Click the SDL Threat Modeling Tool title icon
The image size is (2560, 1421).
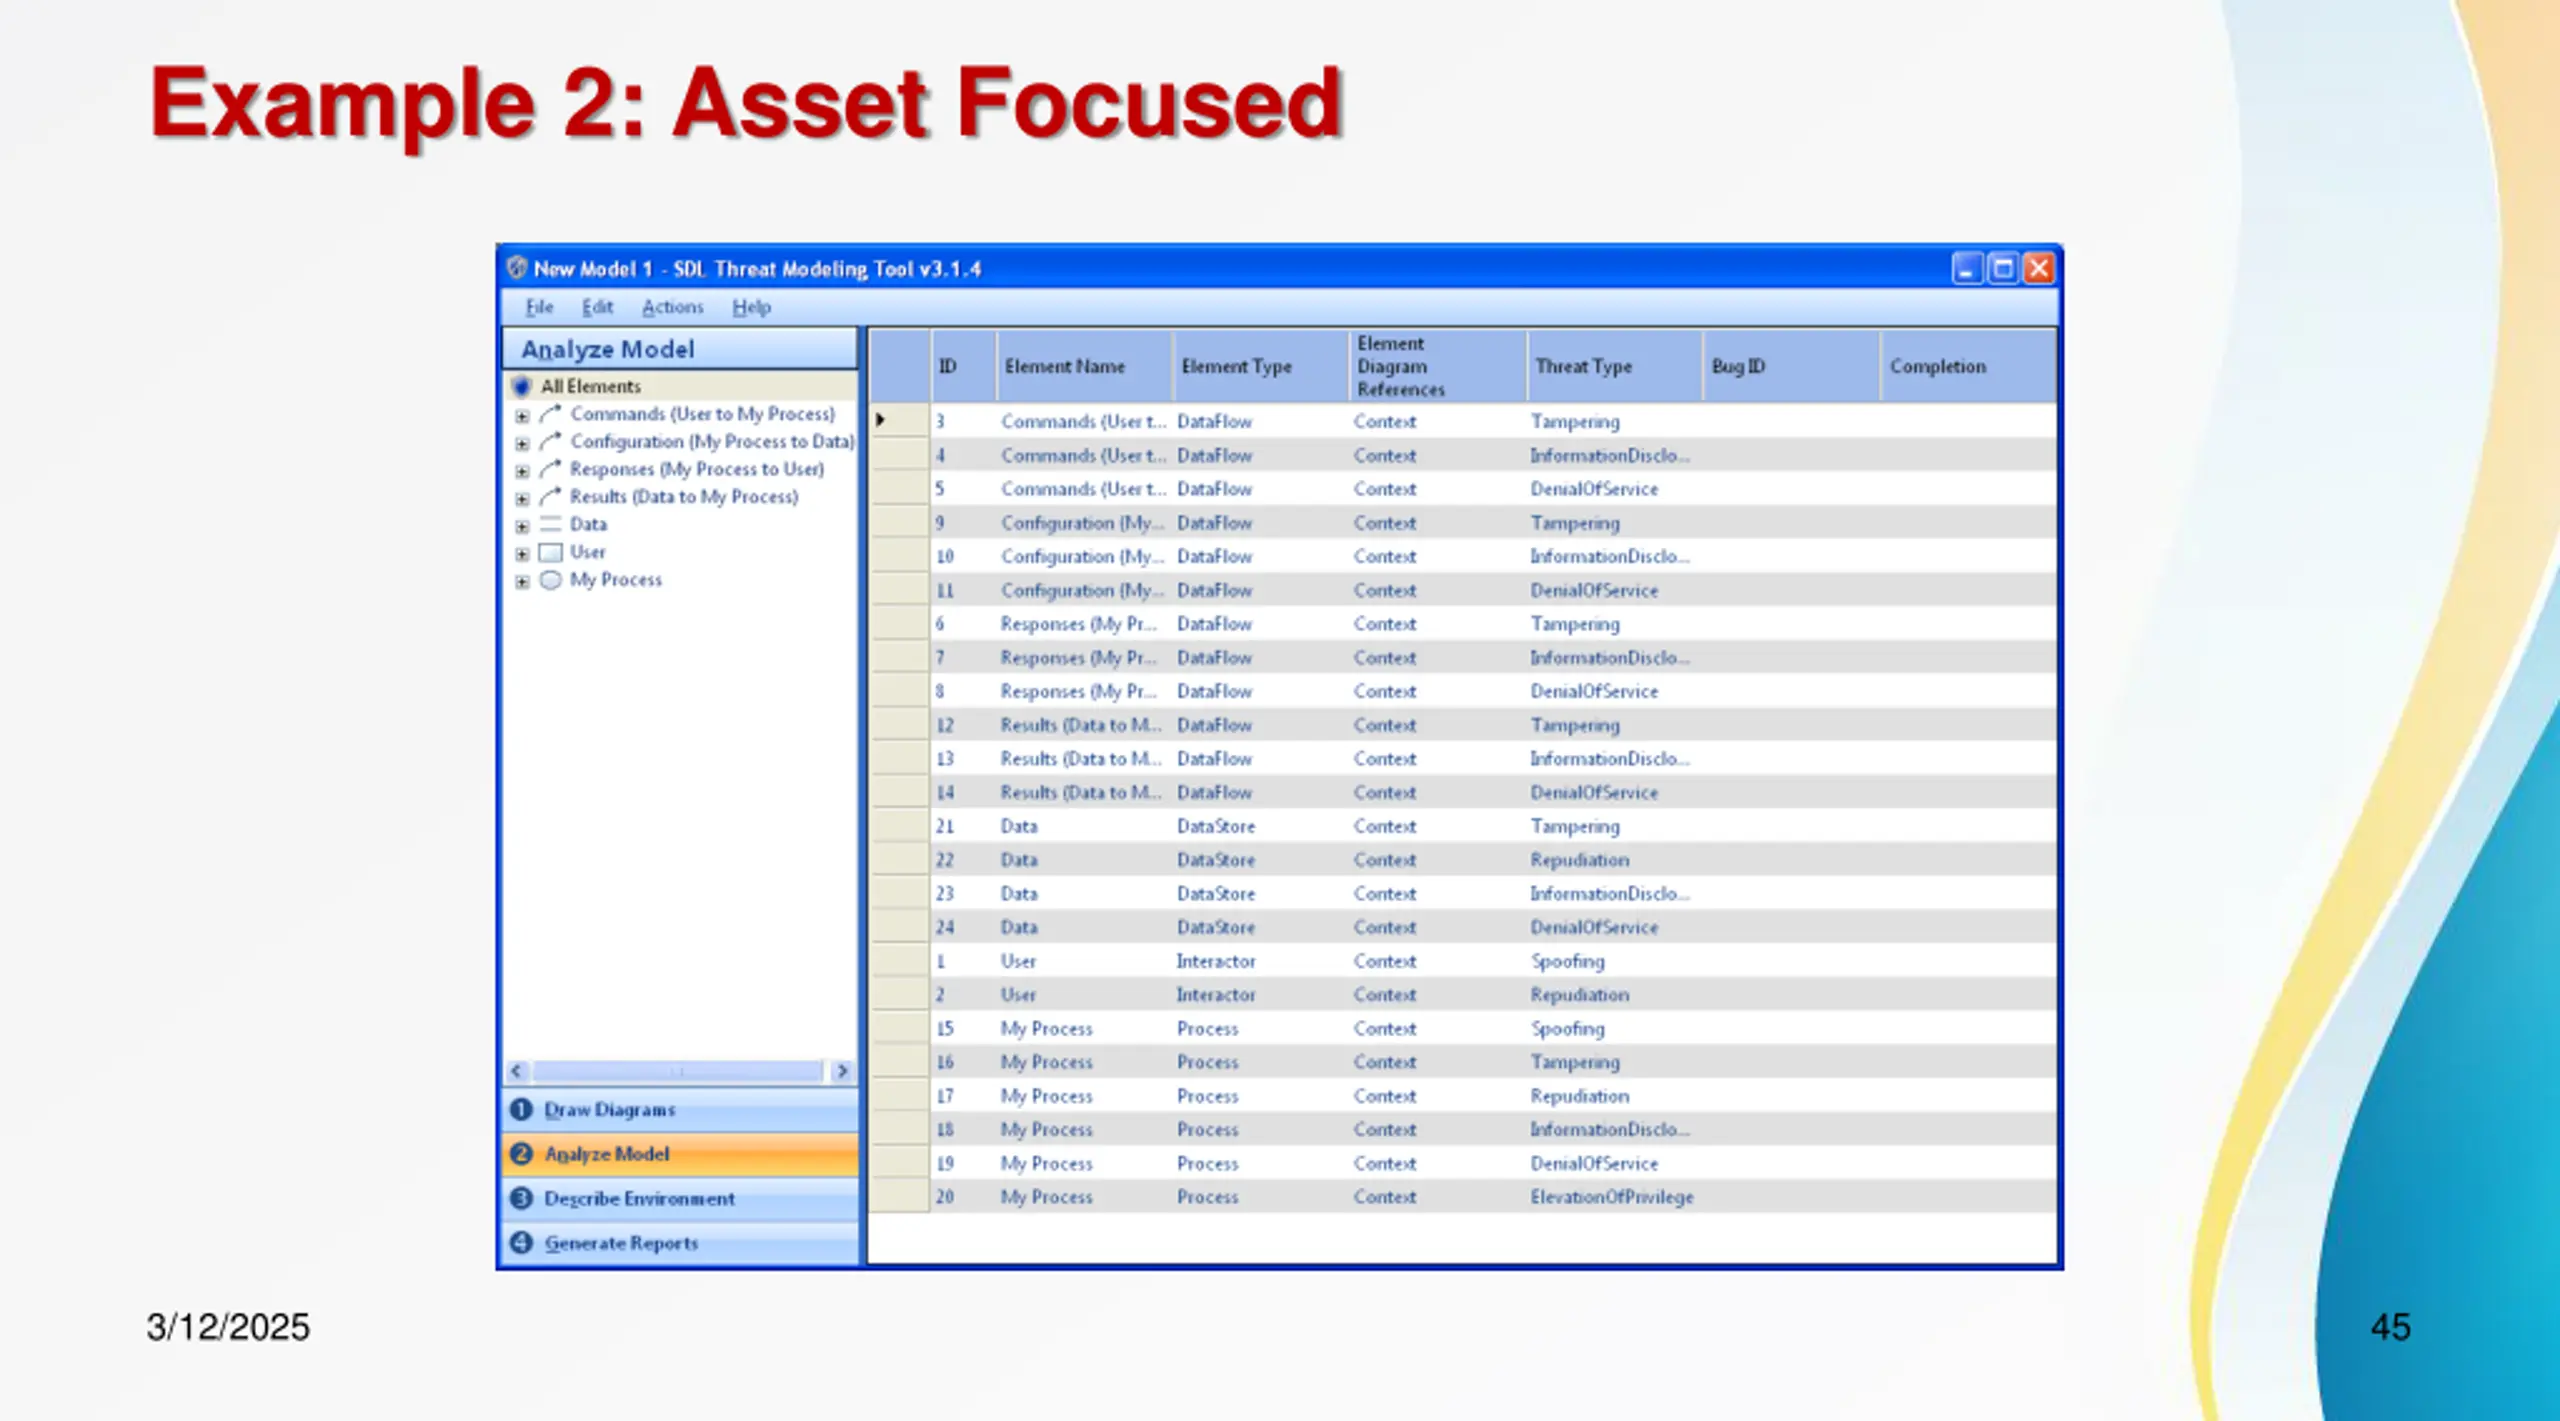[x=516, y=268]
